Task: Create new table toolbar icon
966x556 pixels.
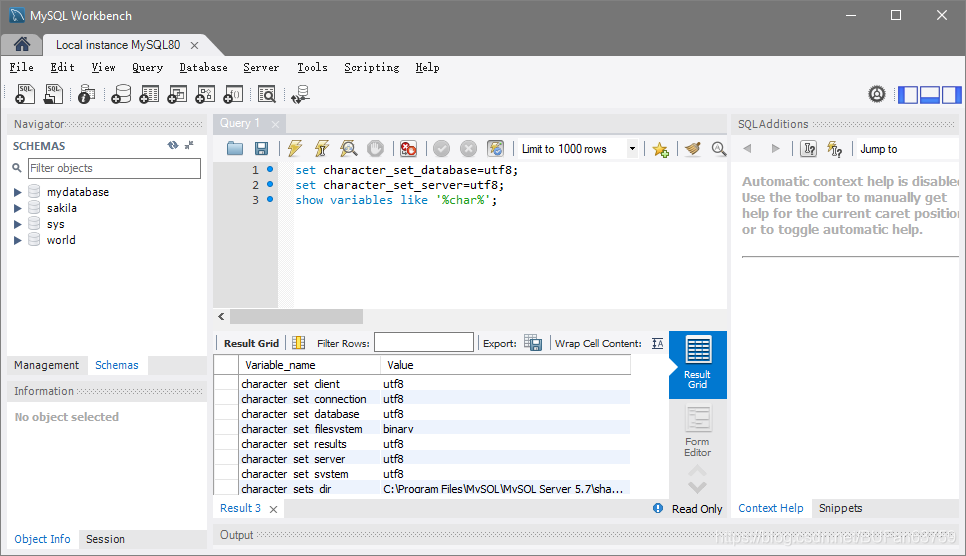Action: pyautogui.click(x=149, y=94)
